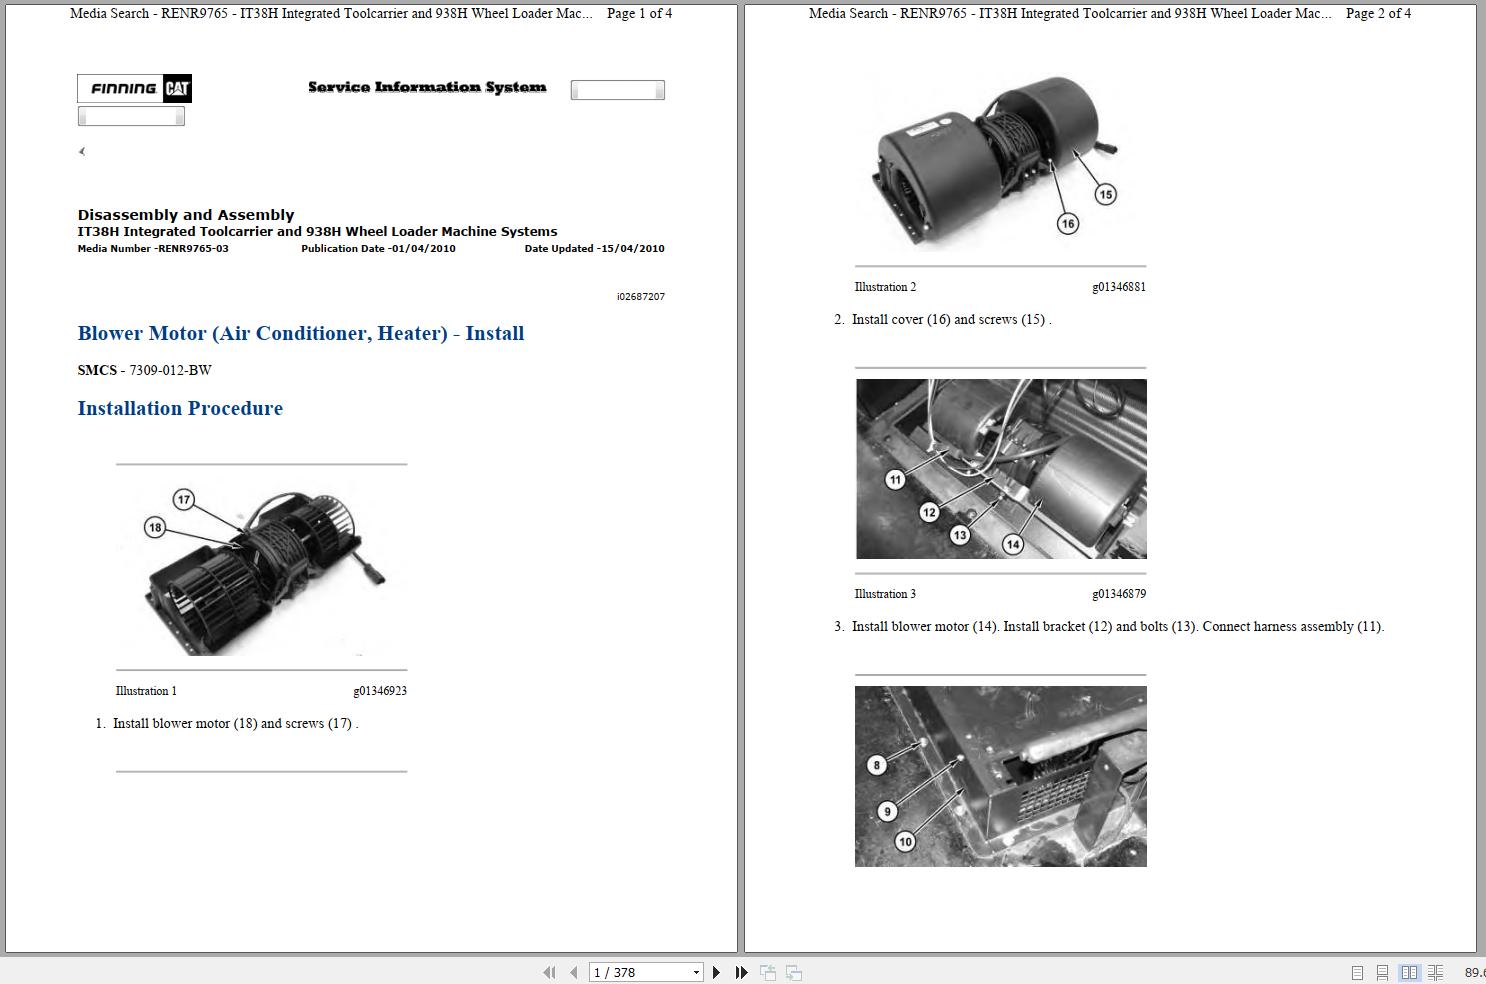
Task: Jump to the last page
Action: (x=740, y=971)
